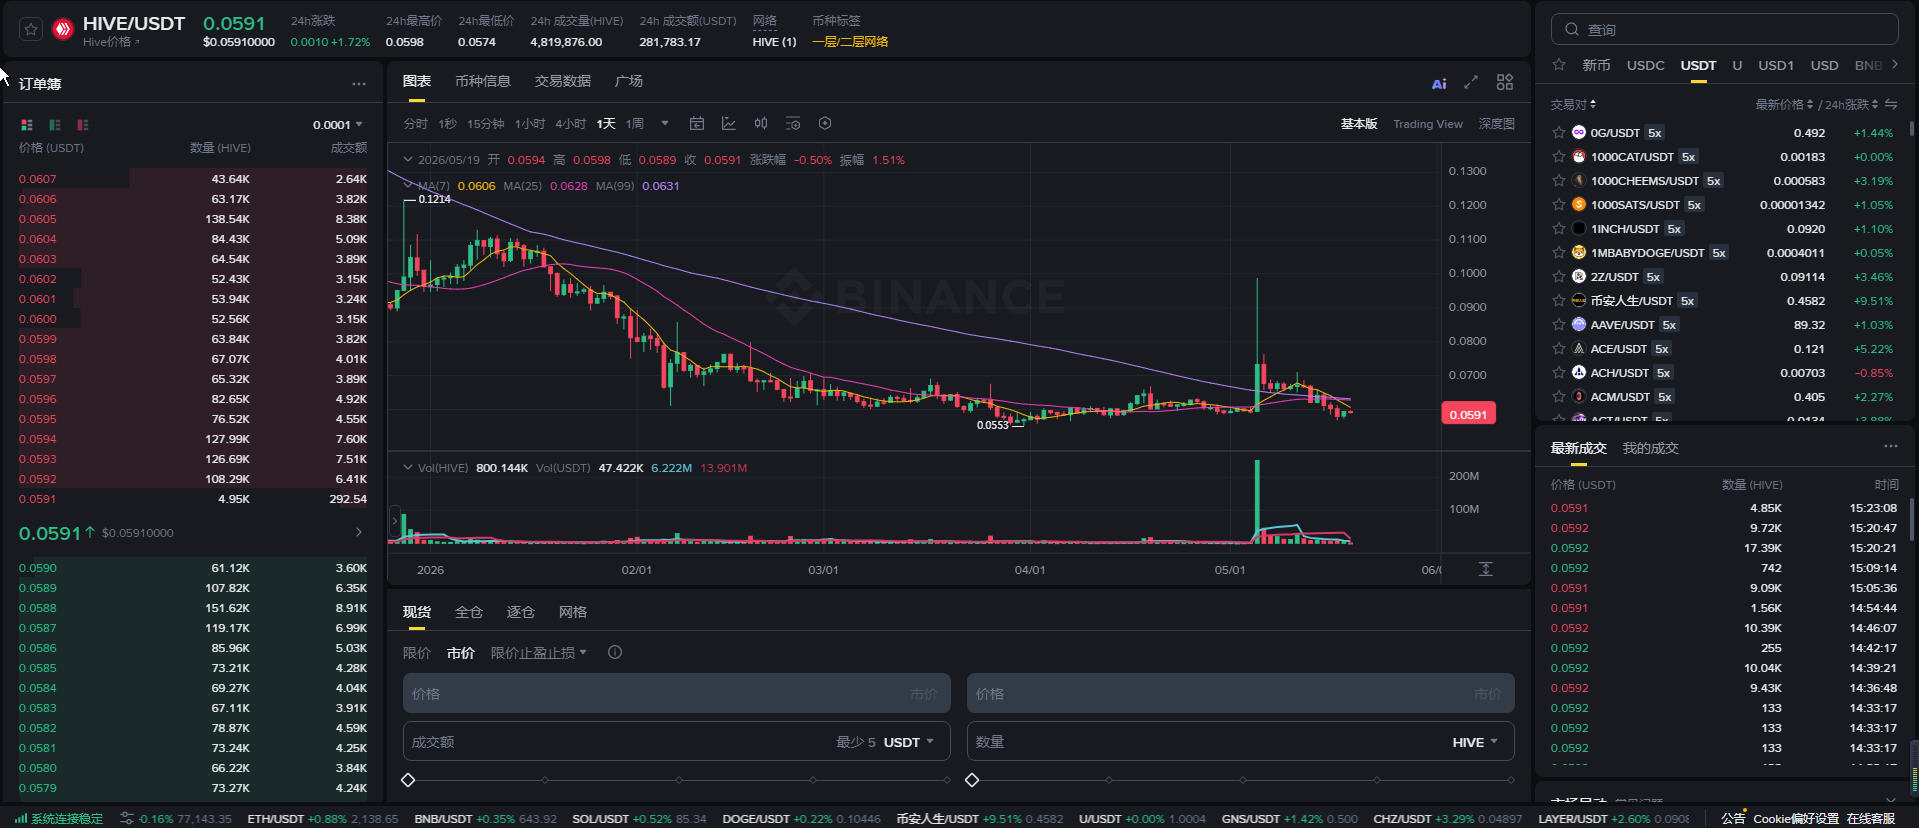This screenshot has width=1919, height=828.
Task: Switch market list to 新币 tab
Action: click(1596, 65)
